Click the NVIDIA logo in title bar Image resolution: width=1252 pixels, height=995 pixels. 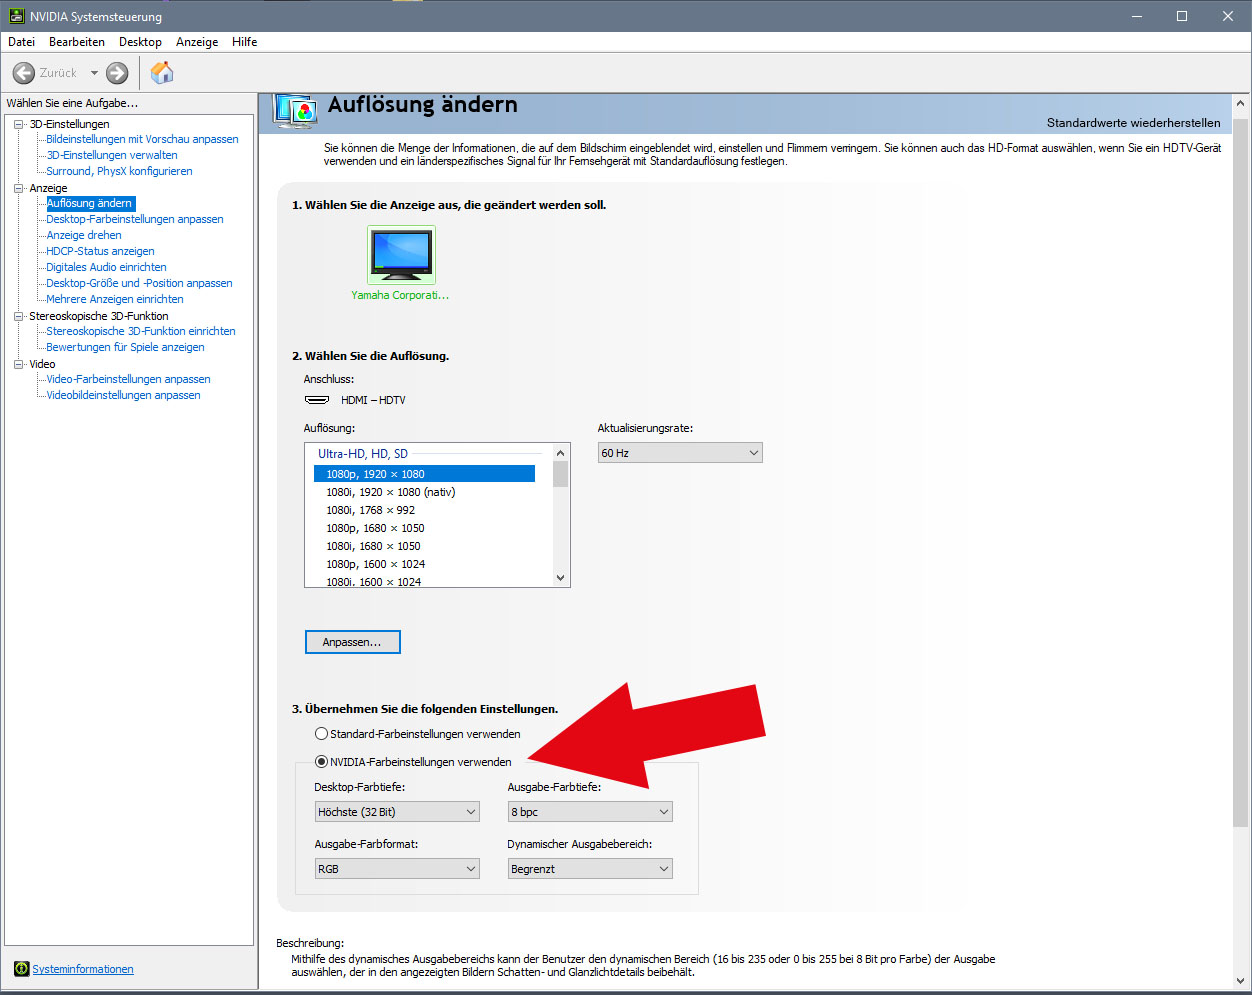(x=16, y=16)
